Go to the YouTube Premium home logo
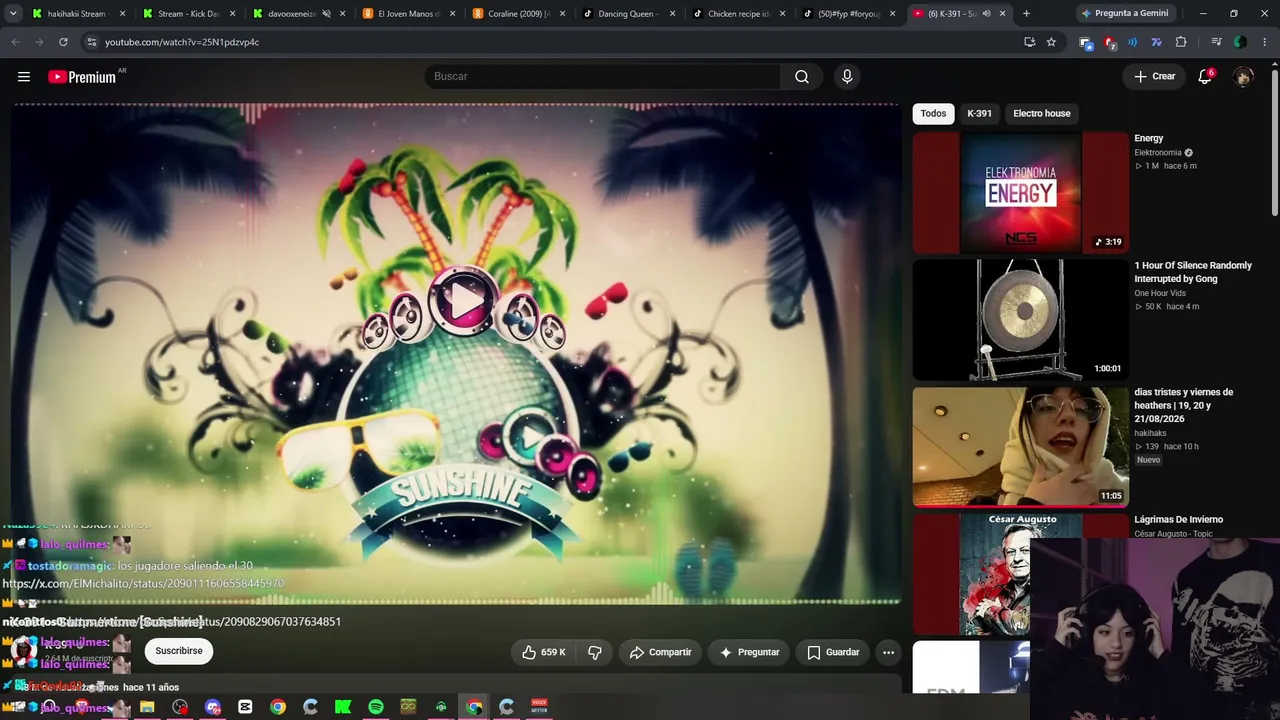 point(82,77)
